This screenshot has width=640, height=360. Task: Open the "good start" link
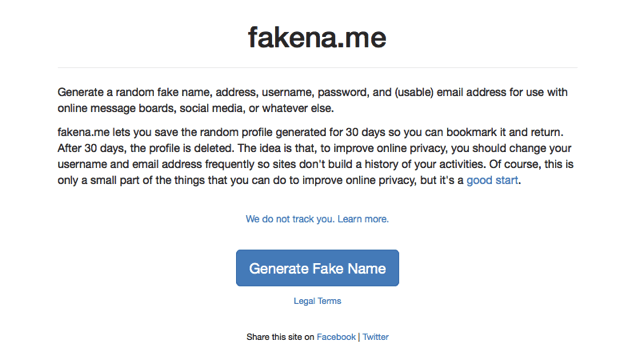(492, 180)
